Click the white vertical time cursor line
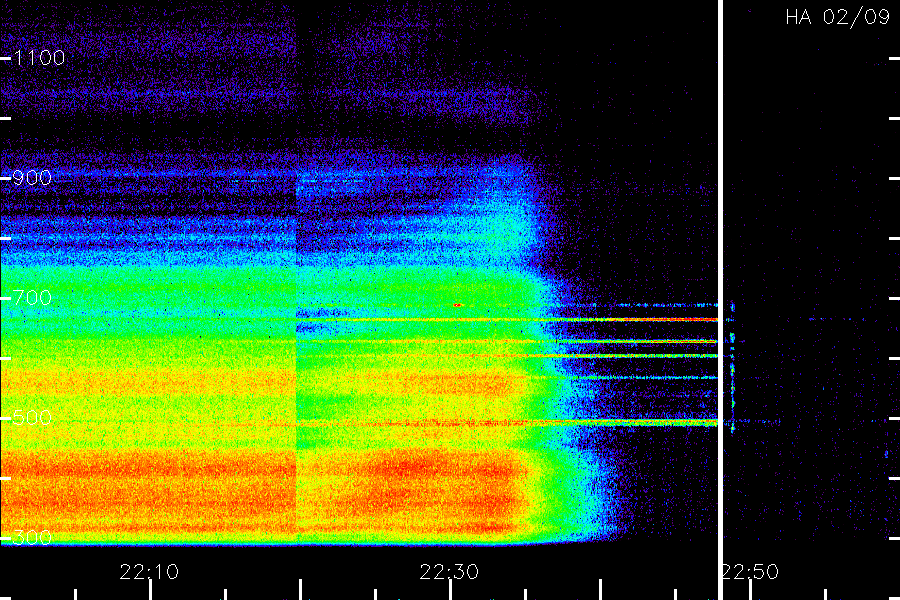This screenshot has width=900, height=600. tap(720, 300)
